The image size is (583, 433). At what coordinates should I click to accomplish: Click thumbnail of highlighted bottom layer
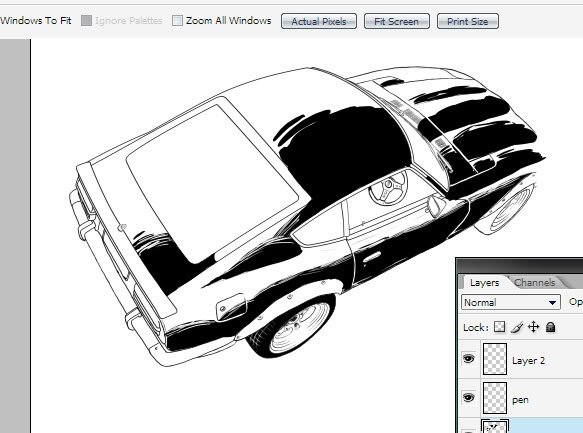[495, 426]
